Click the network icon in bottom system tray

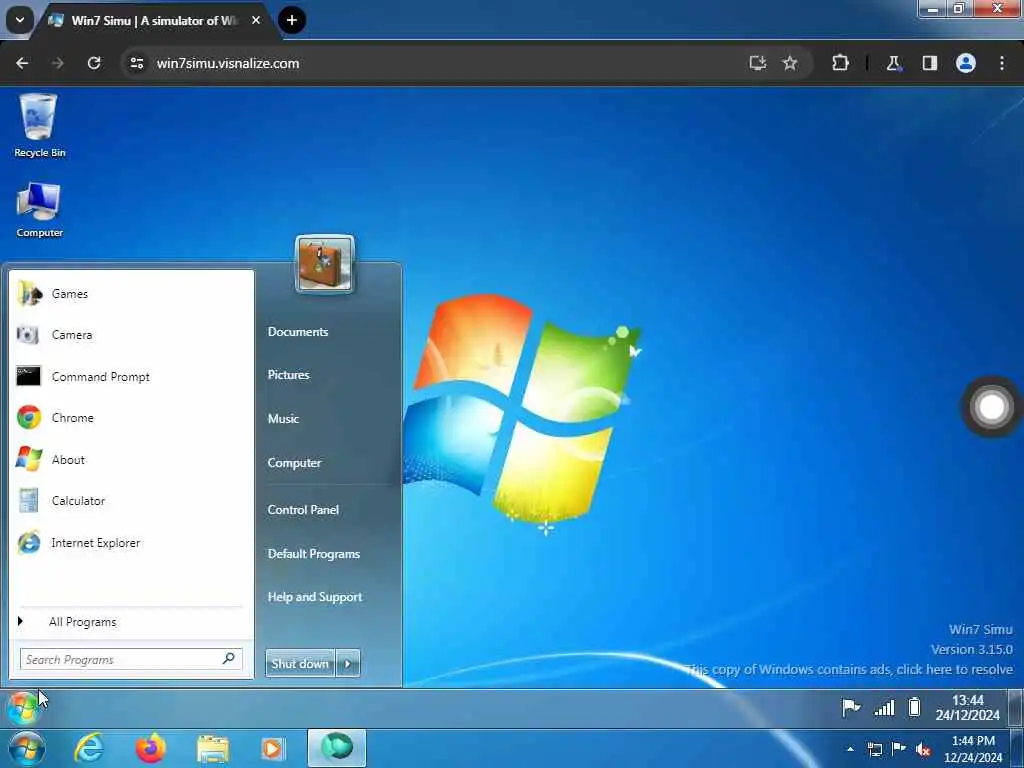(874, 750)
